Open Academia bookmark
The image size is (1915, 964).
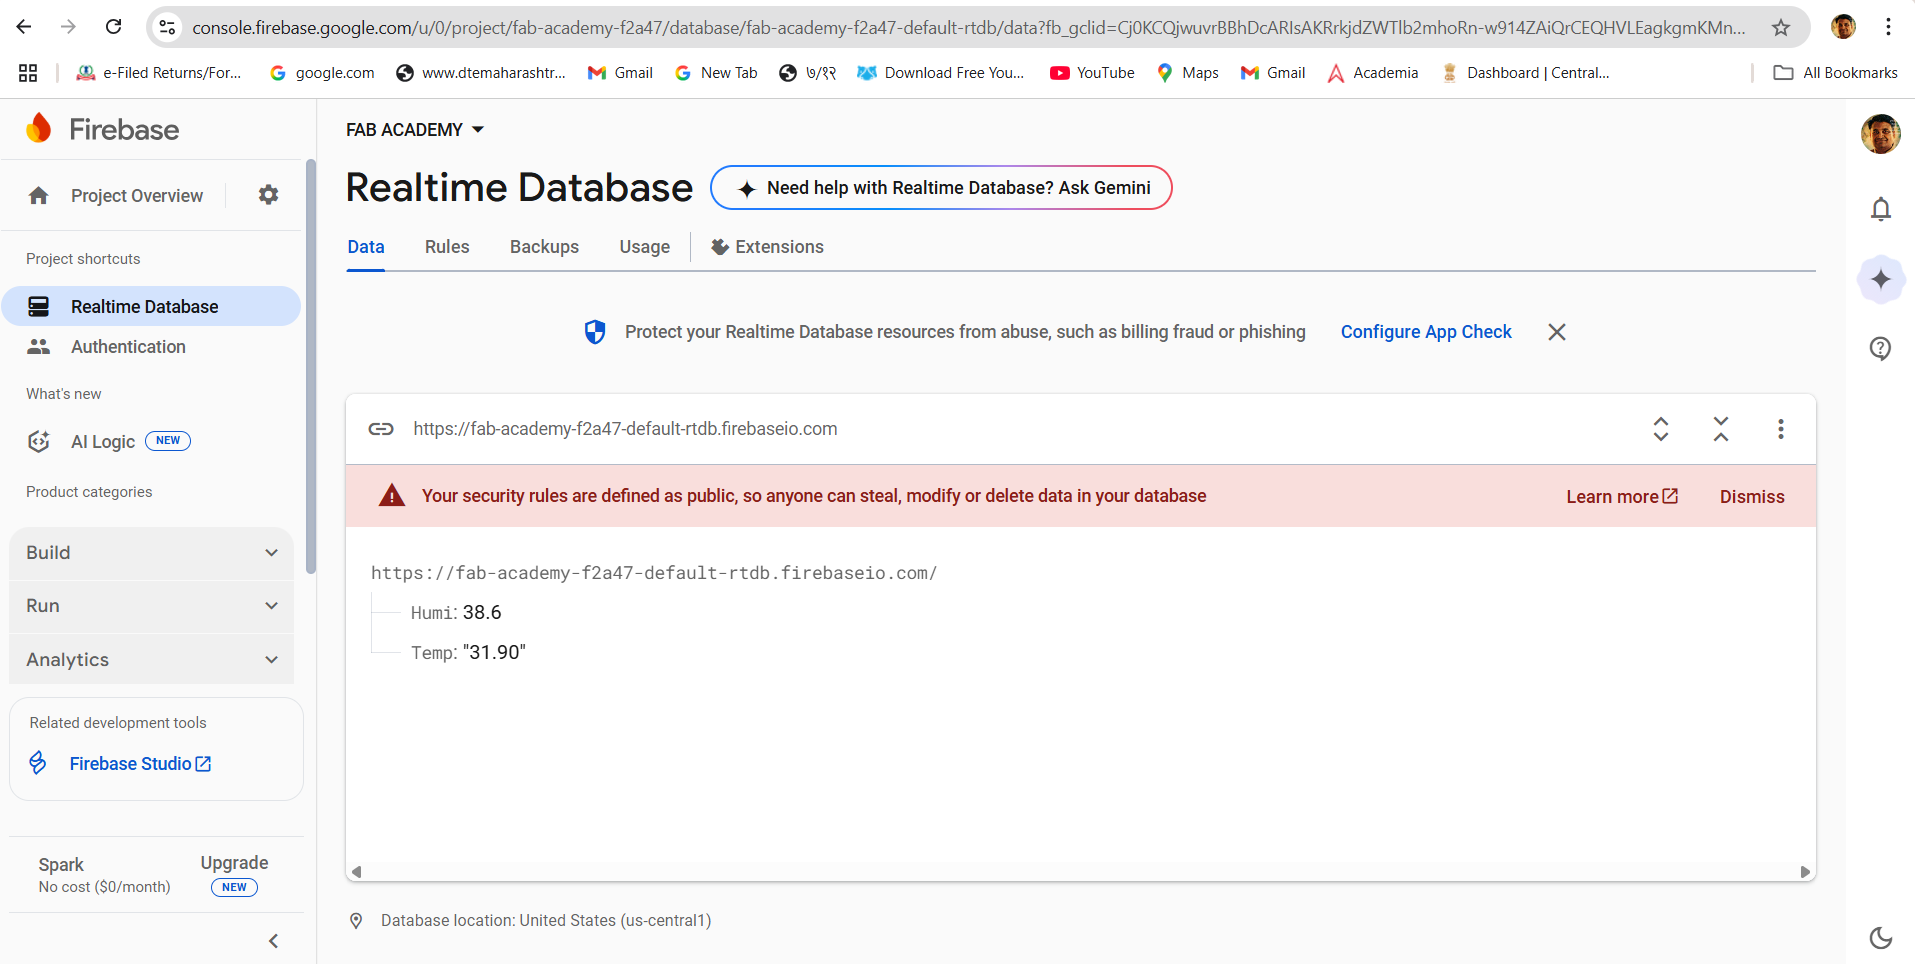[x=1372, y=73]
